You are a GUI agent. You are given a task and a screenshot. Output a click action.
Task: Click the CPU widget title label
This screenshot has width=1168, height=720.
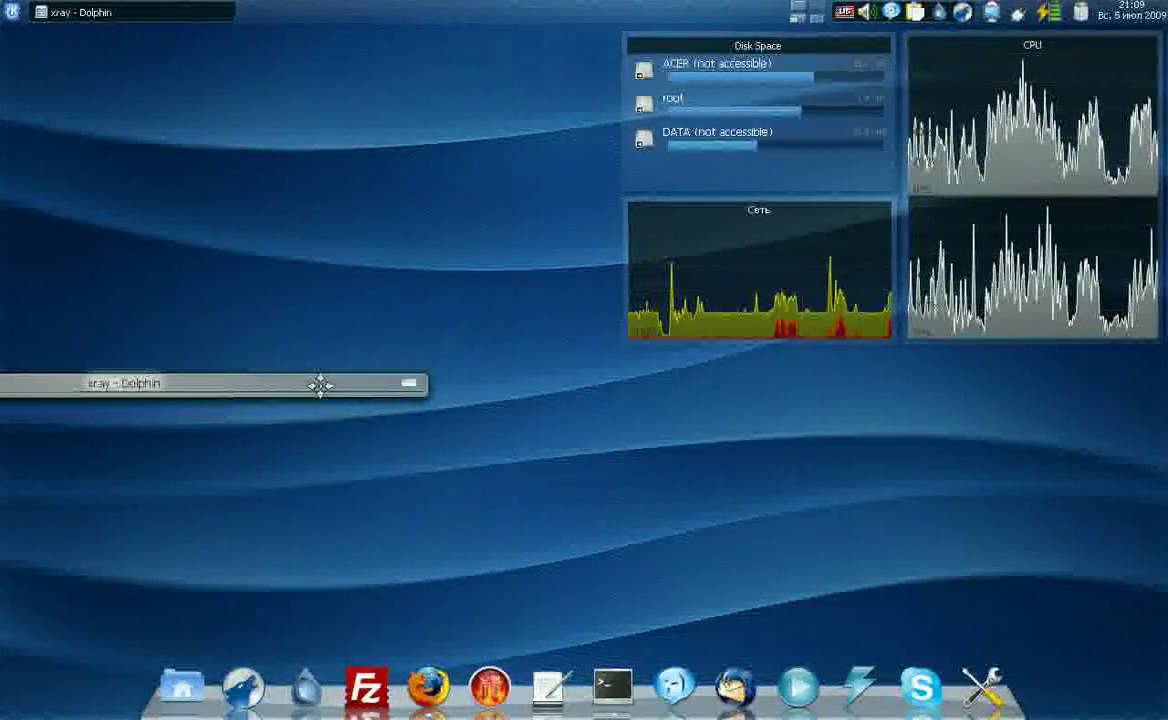coord(1032,45)
